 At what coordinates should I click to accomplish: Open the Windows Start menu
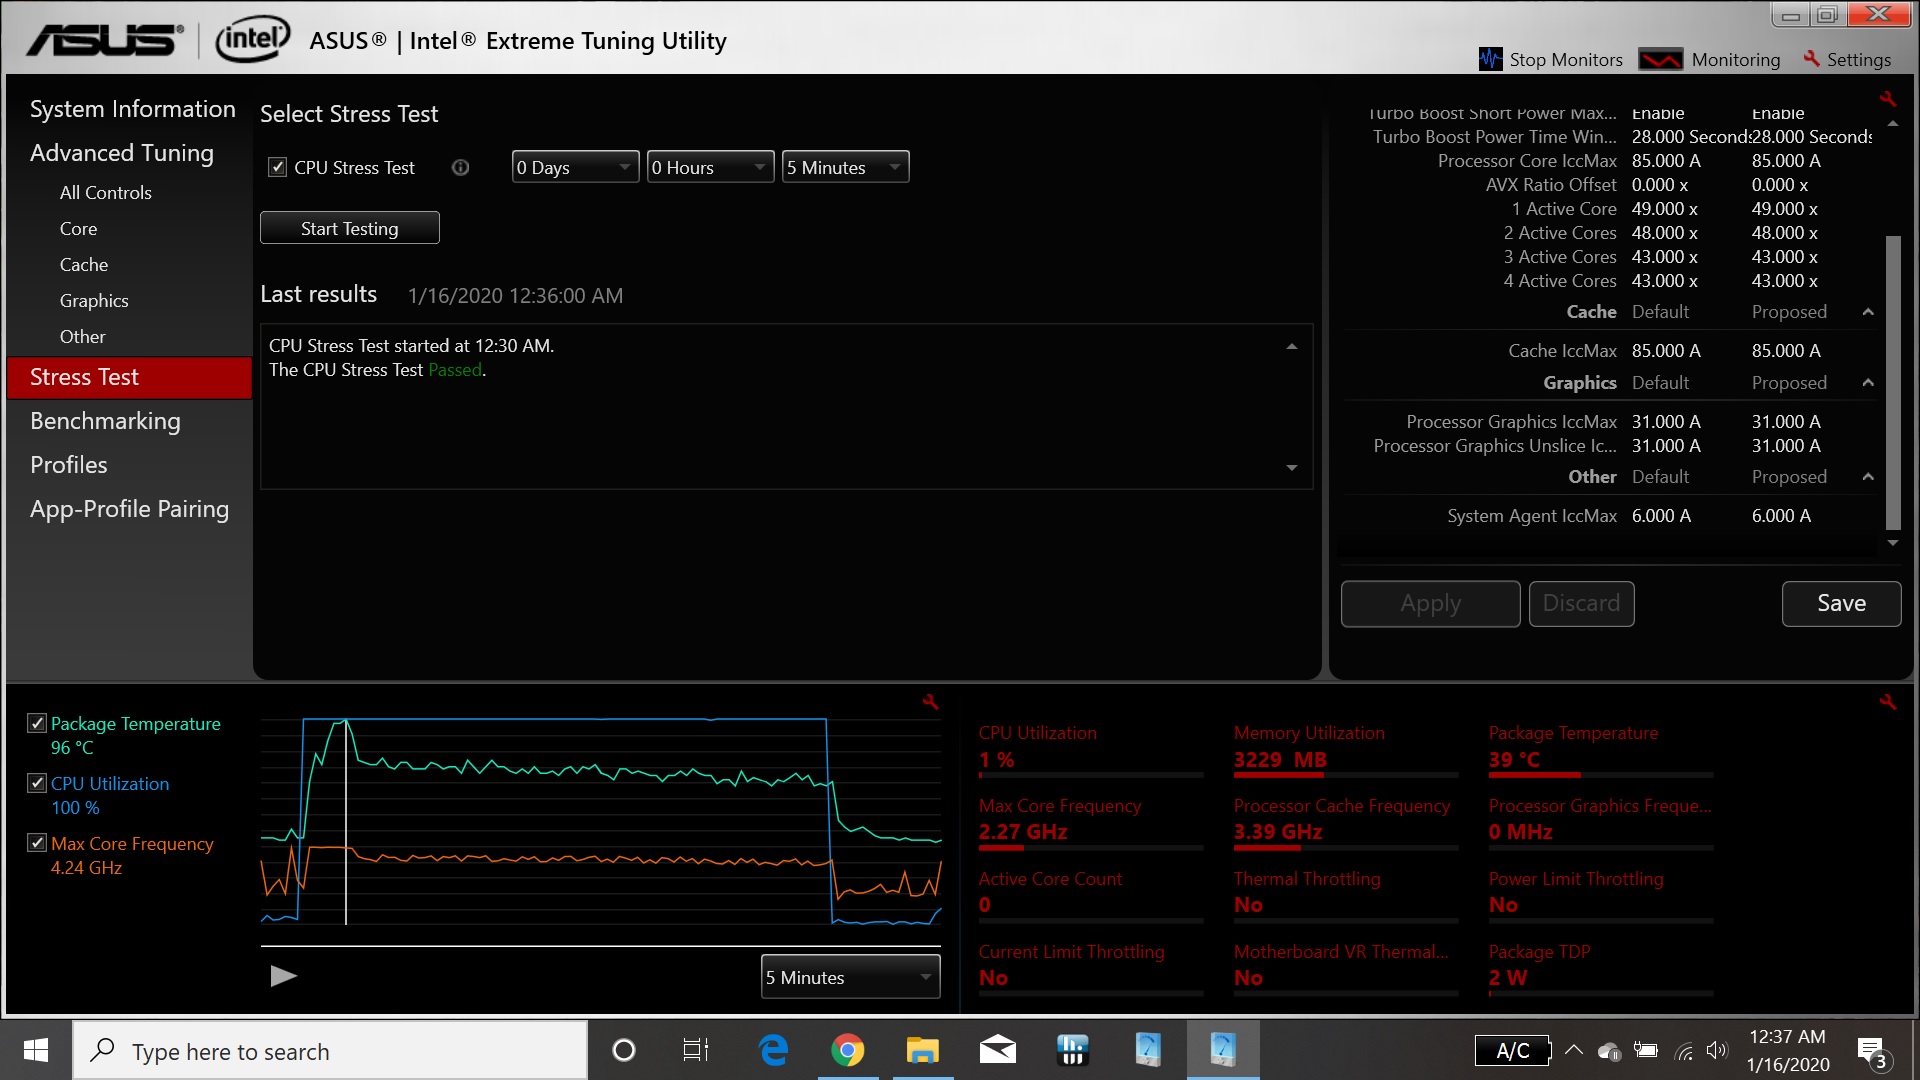tap(36, 1050)
